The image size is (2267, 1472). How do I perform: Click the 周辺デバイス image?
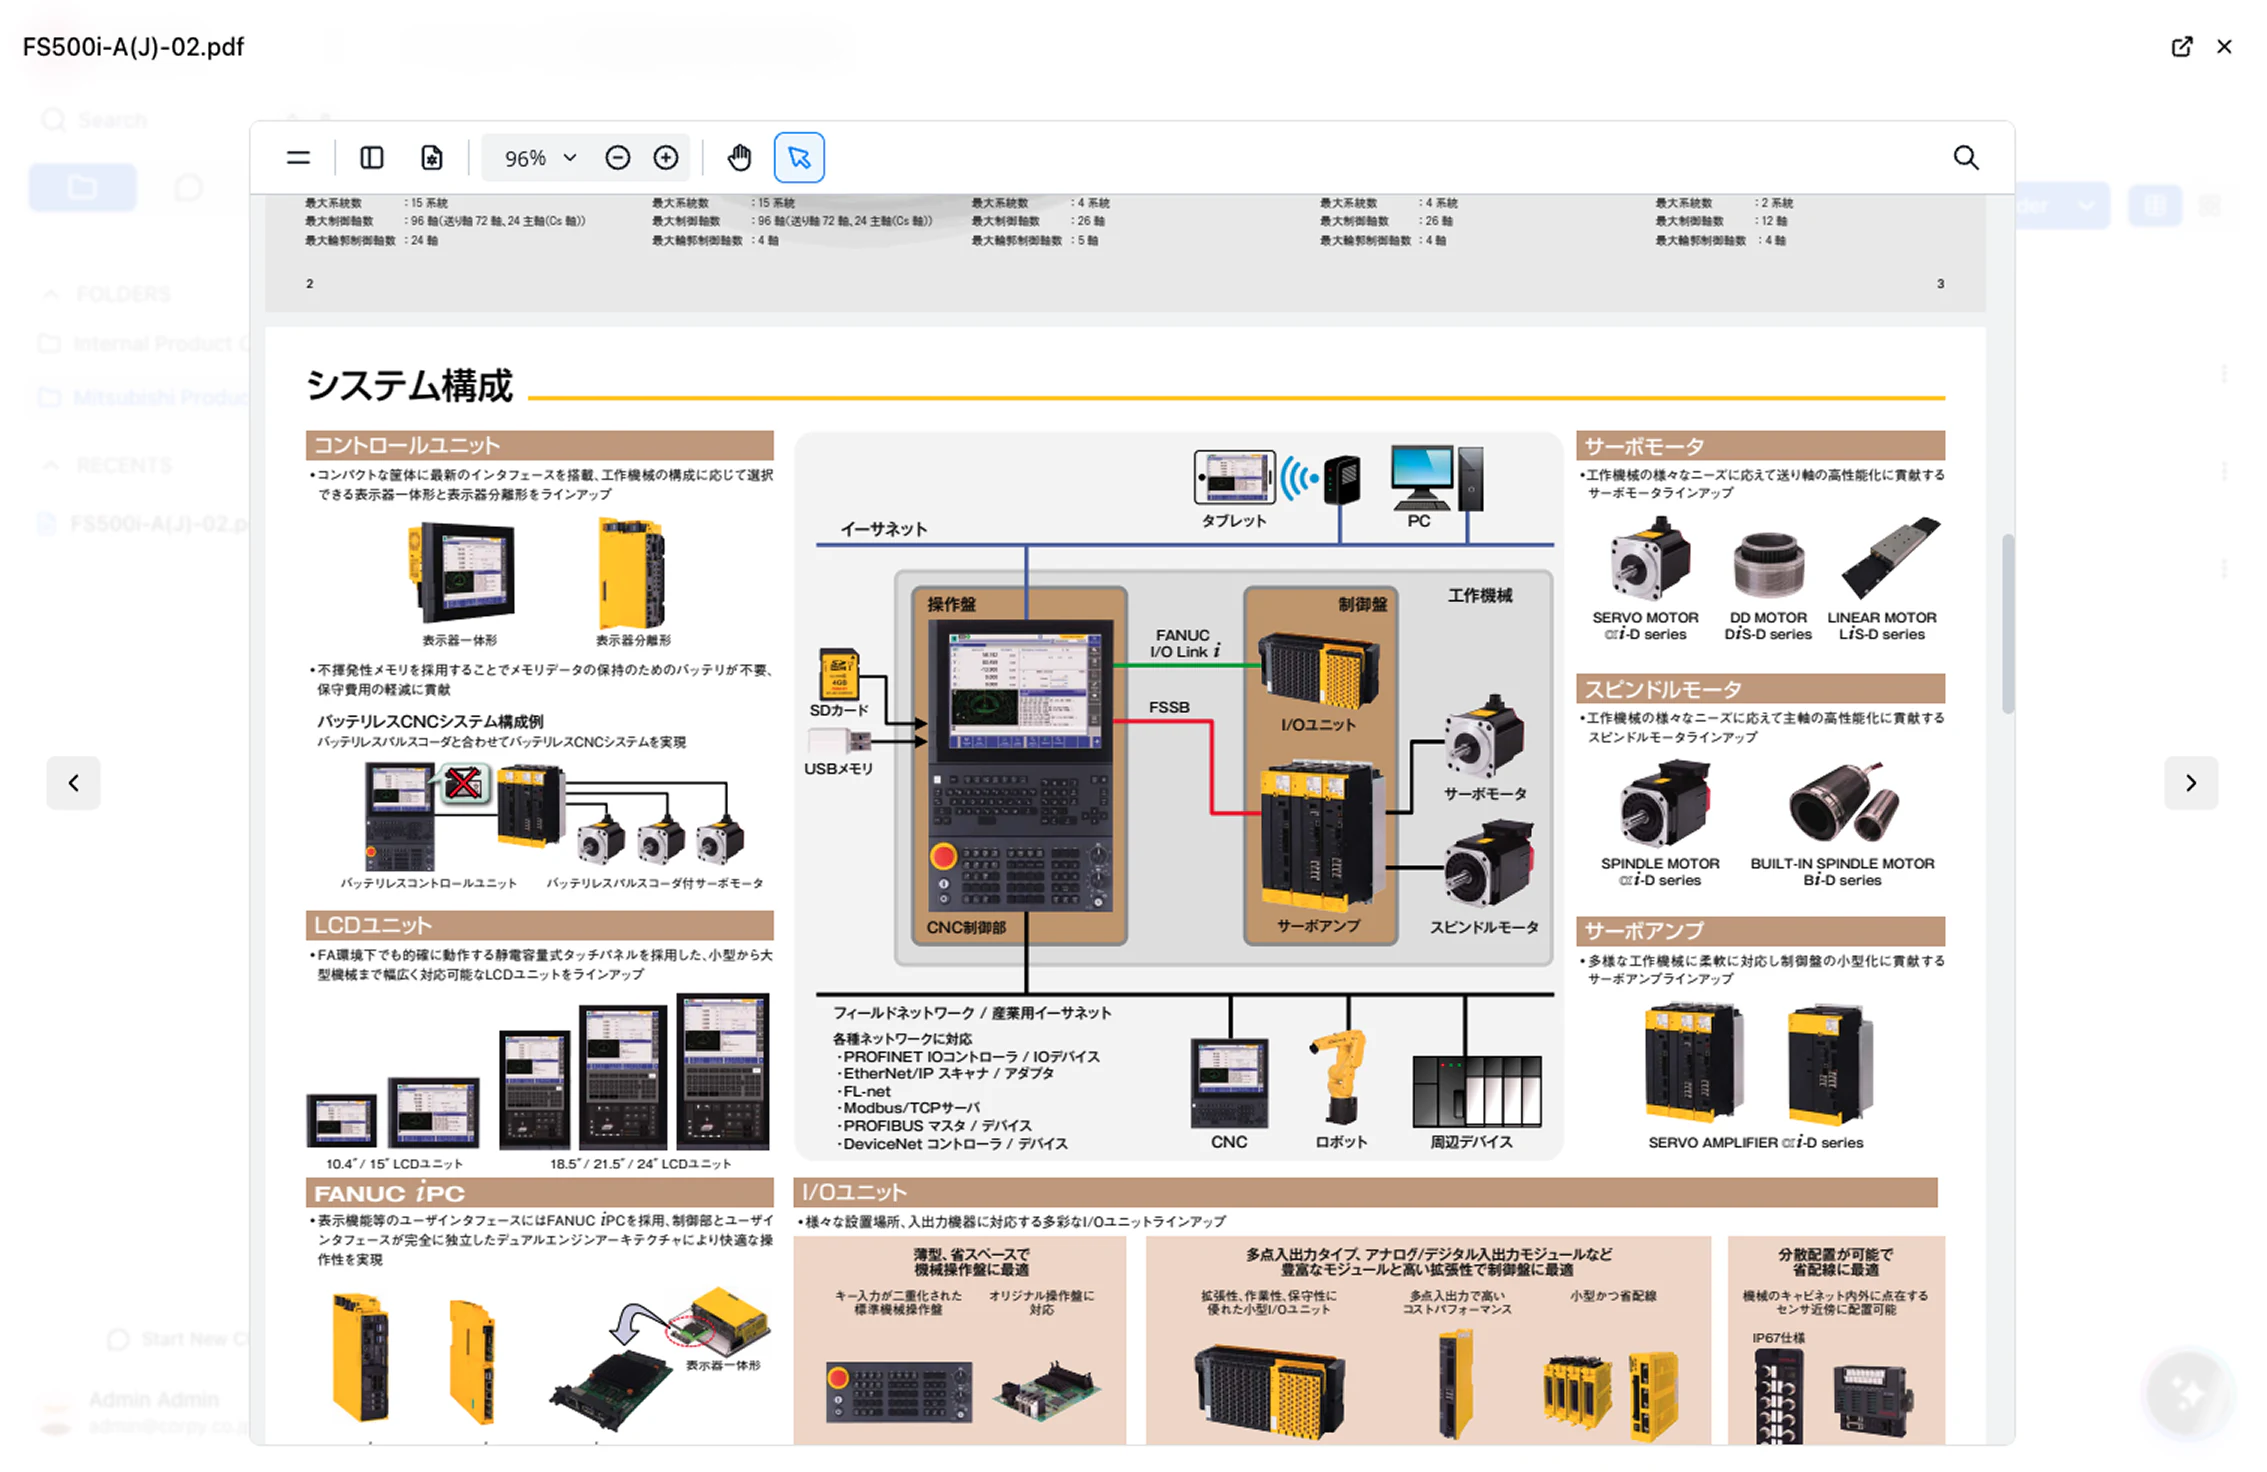tap(1476, 1091)
